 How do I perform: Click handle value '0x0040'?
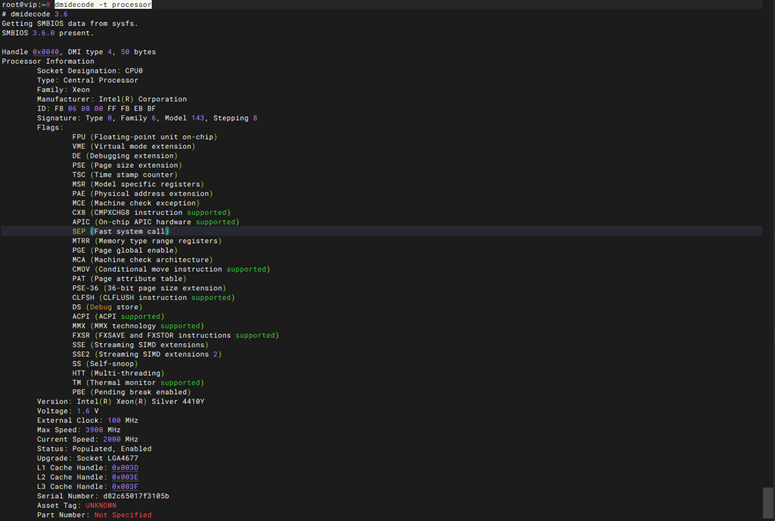click(x=45, y=52)
